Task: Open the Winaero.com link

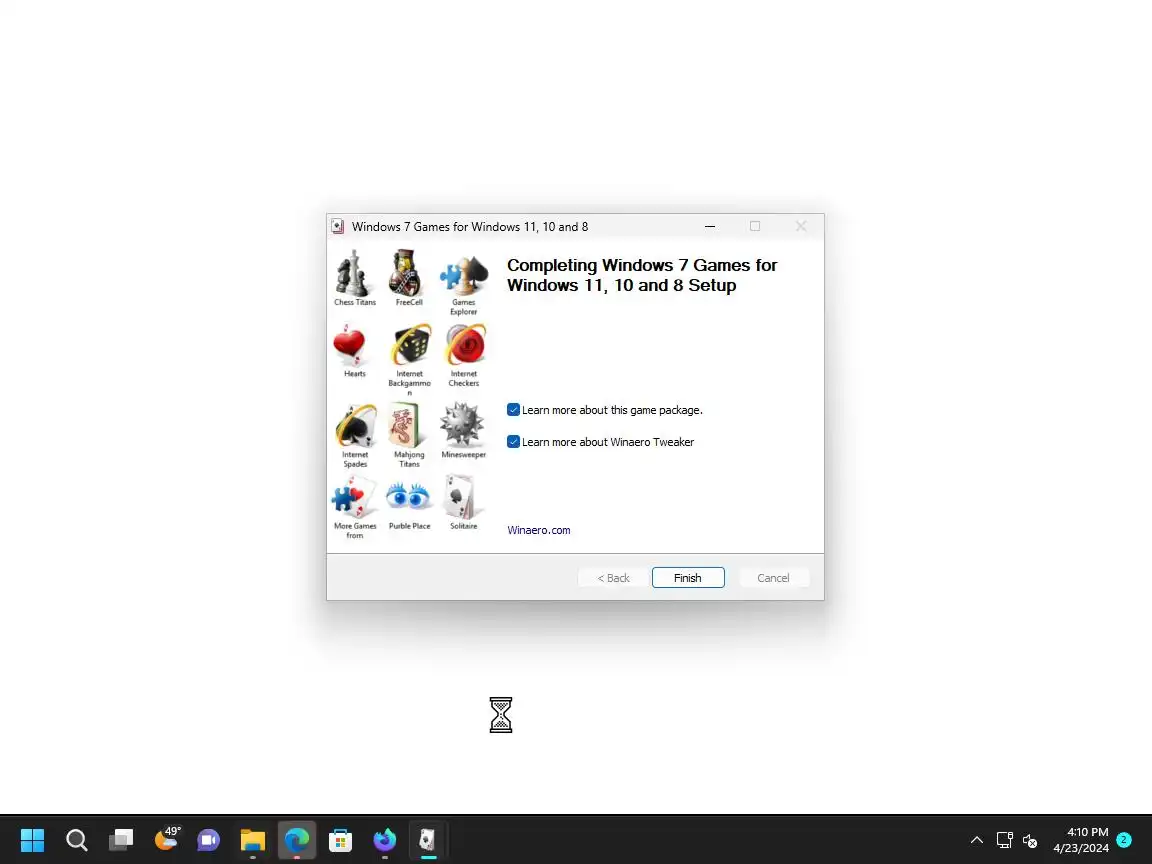Action: (x=539, y=530)
